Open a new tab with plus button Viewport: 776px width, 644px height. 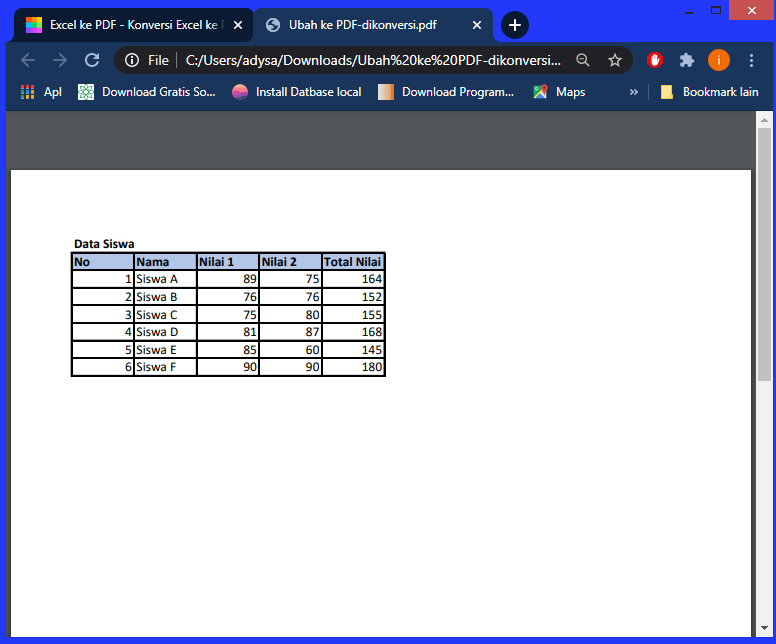(515, 25)
